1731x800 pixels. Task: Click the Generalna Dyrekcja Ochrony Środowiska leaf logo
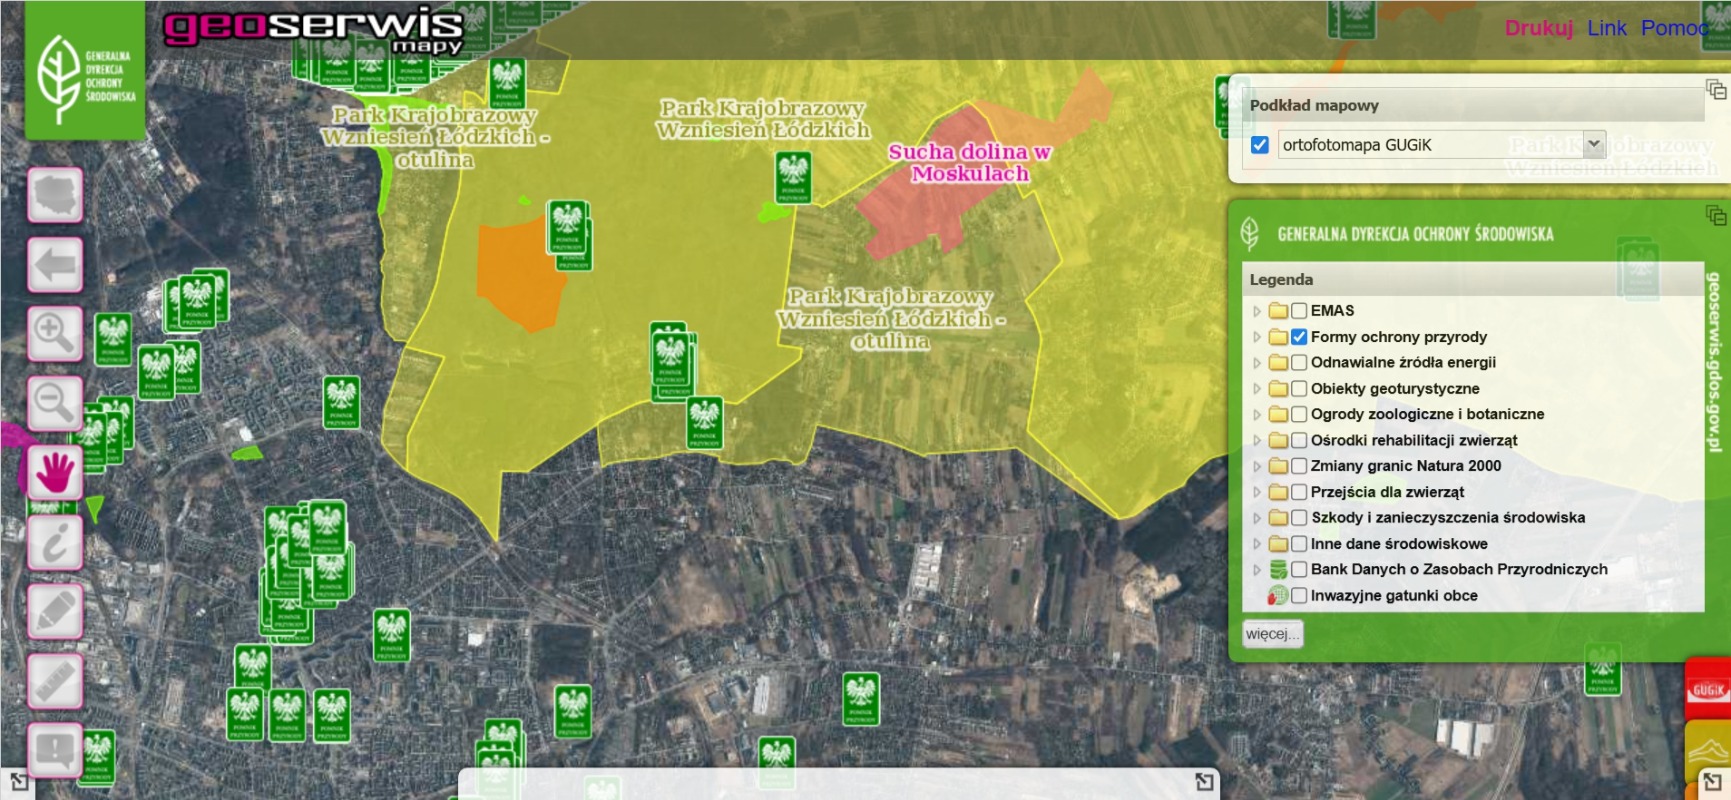(x=85, y=72)
